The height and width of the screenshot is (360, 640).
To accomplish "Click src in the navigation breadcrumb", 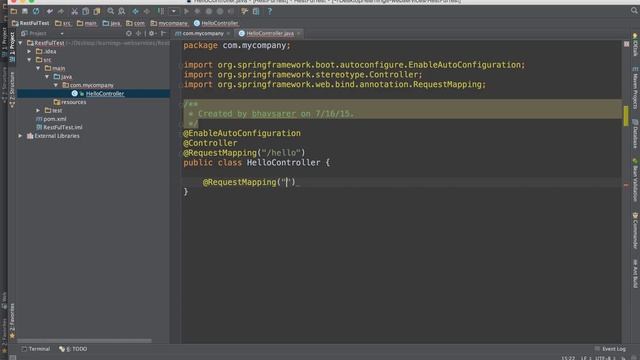I will point(63,23).
